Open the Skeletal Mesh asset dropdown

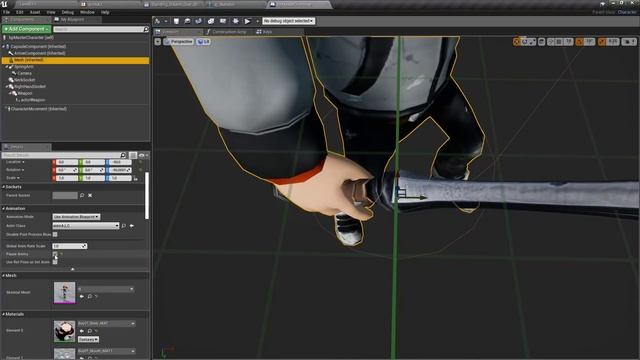pos(106,289)
